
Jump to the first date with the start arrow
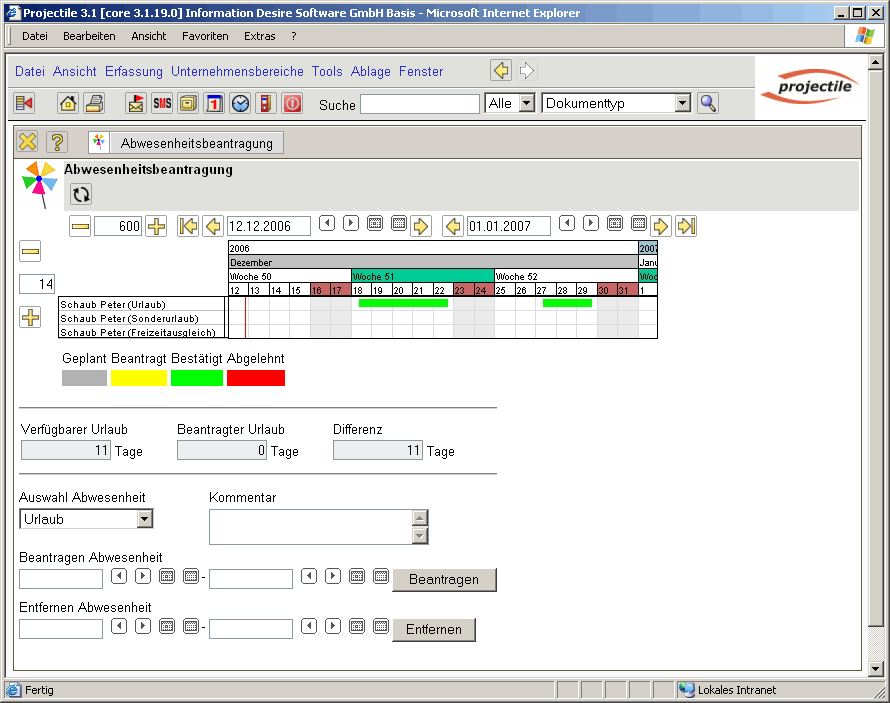coord(188,226)
